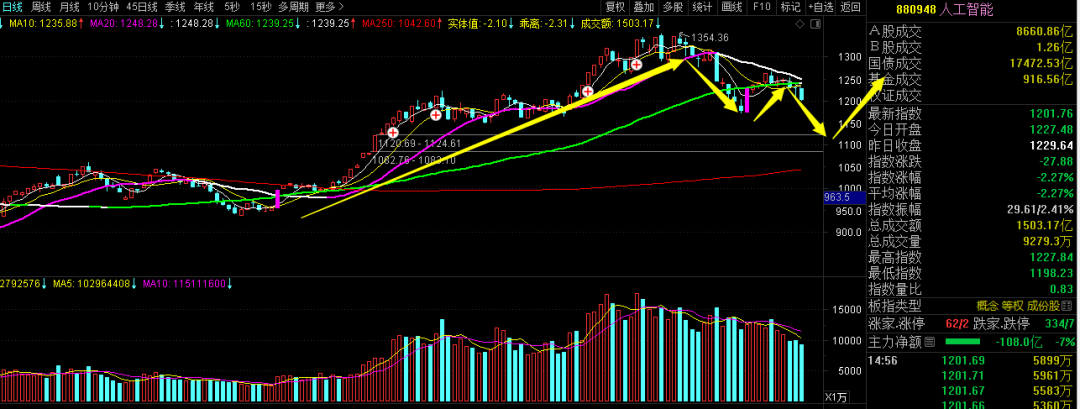Click the 最新指数 value 1201.76
Image resolution: width=1080 pixels, height=409 pixels.
1052,114
